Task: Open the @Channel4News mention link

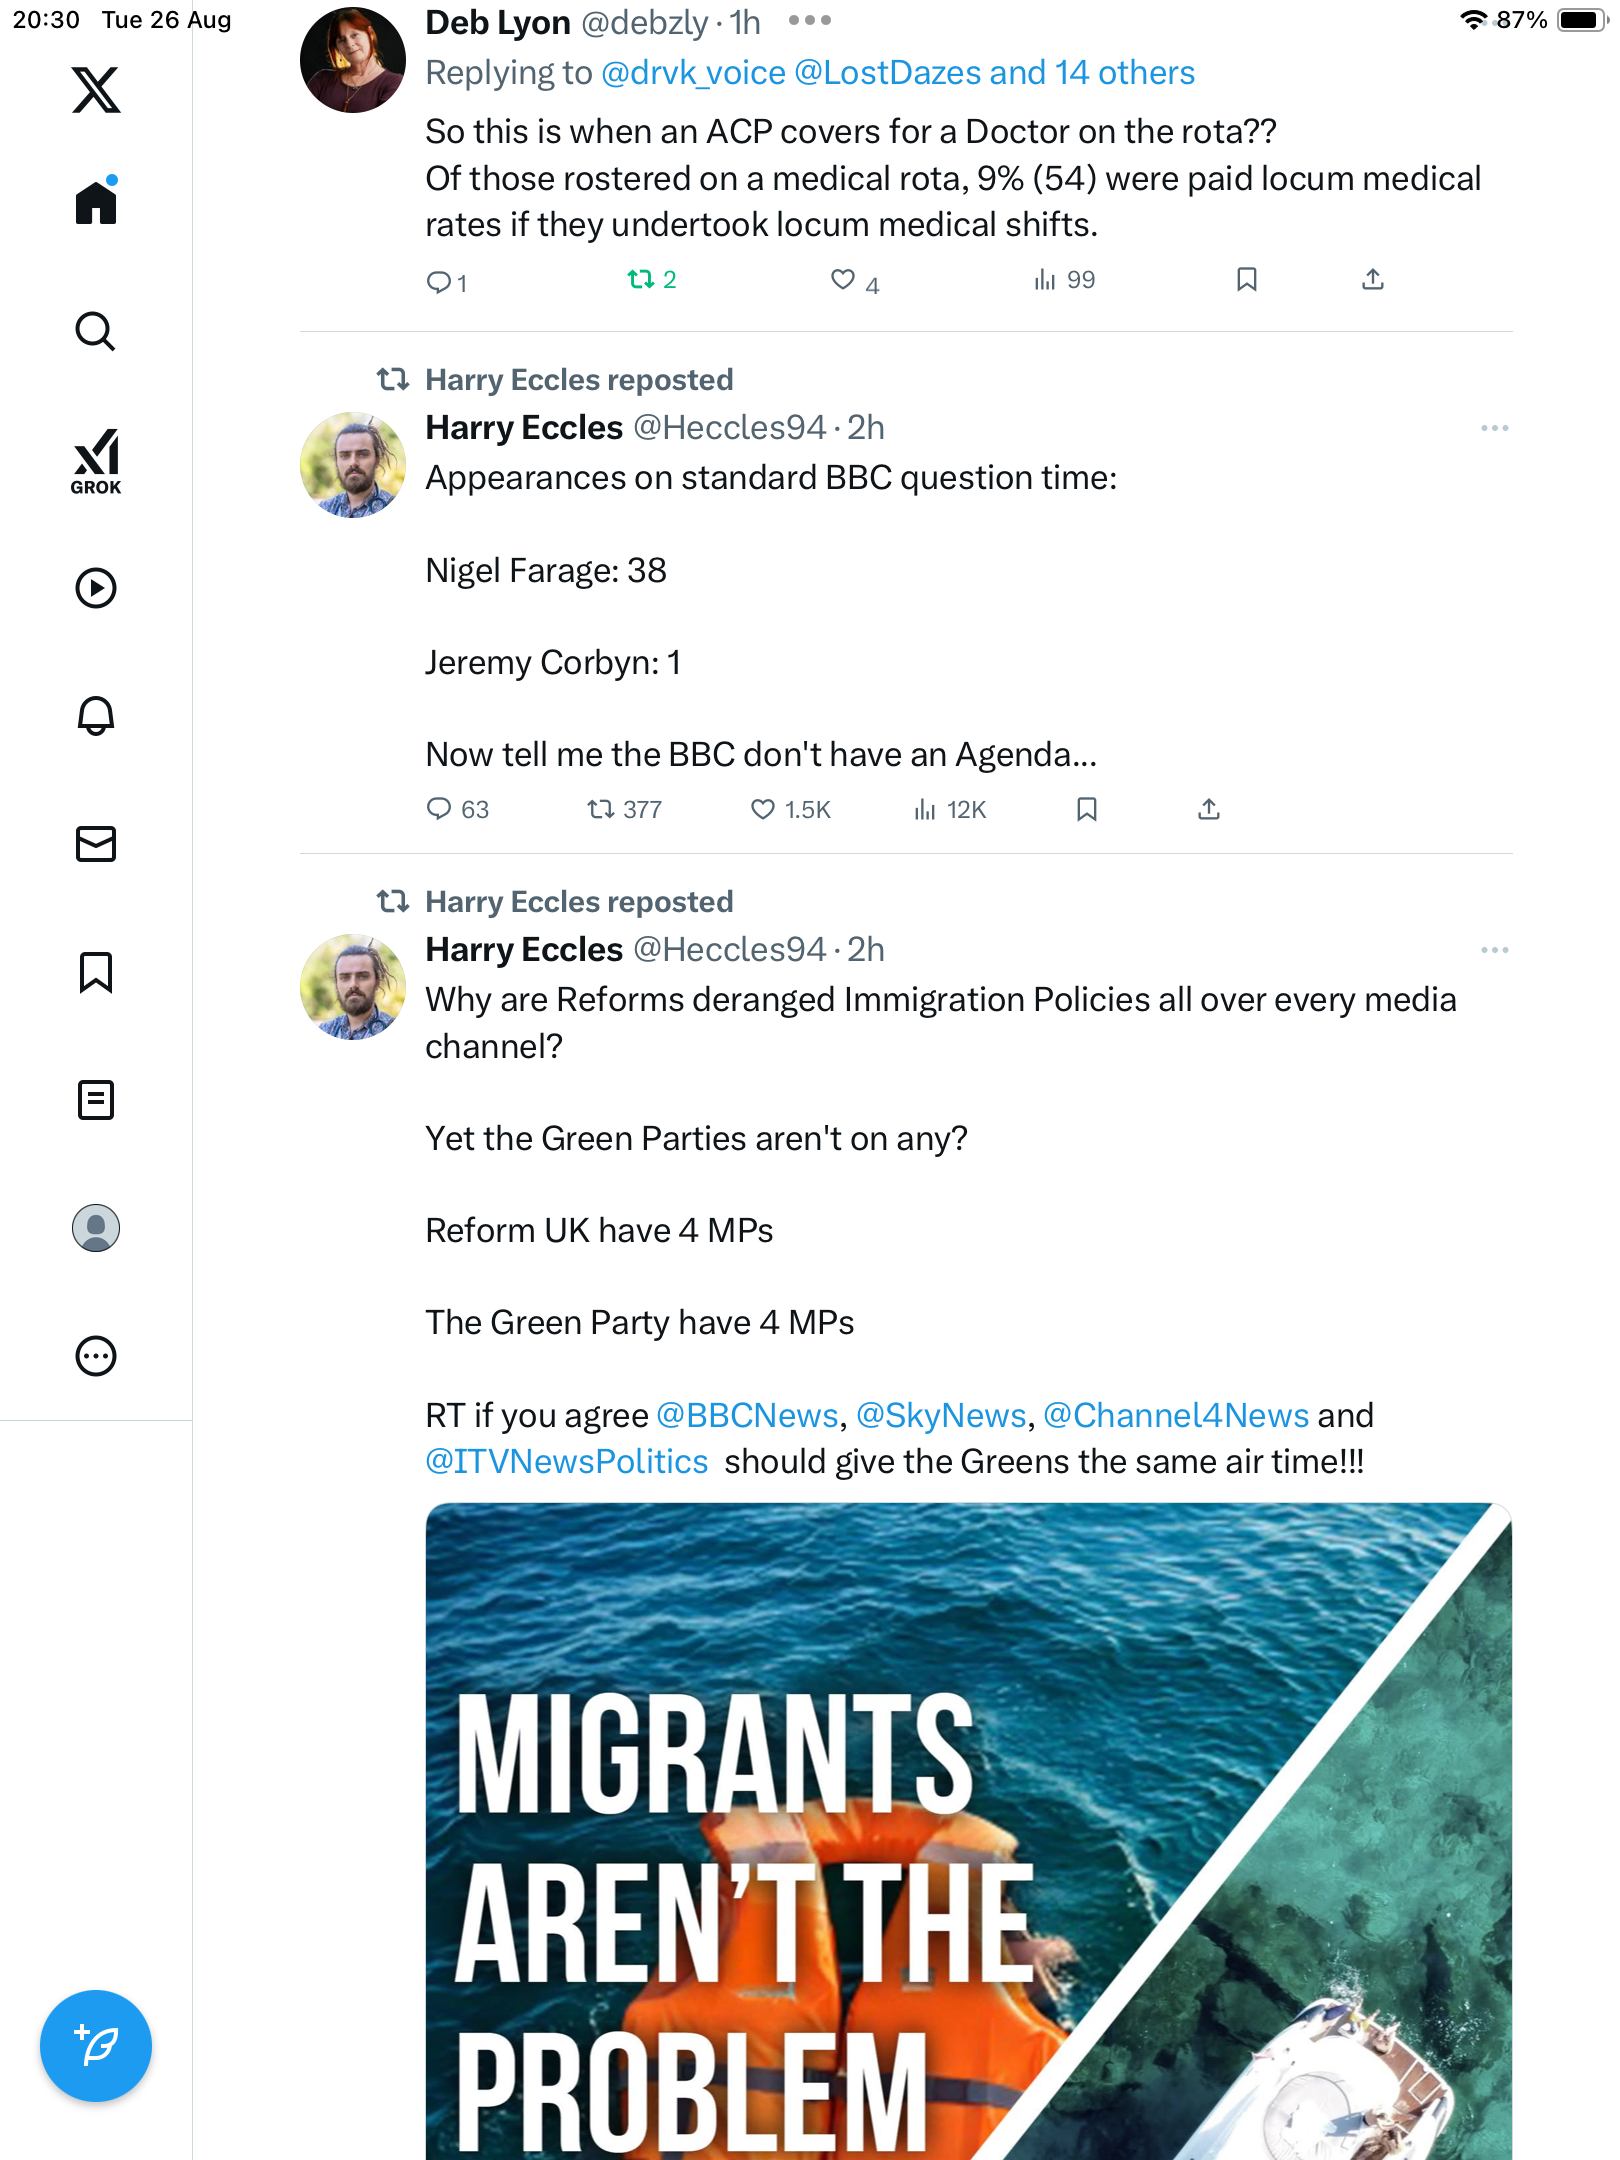Action: pyautogui.click(x=1176, y=1415)
